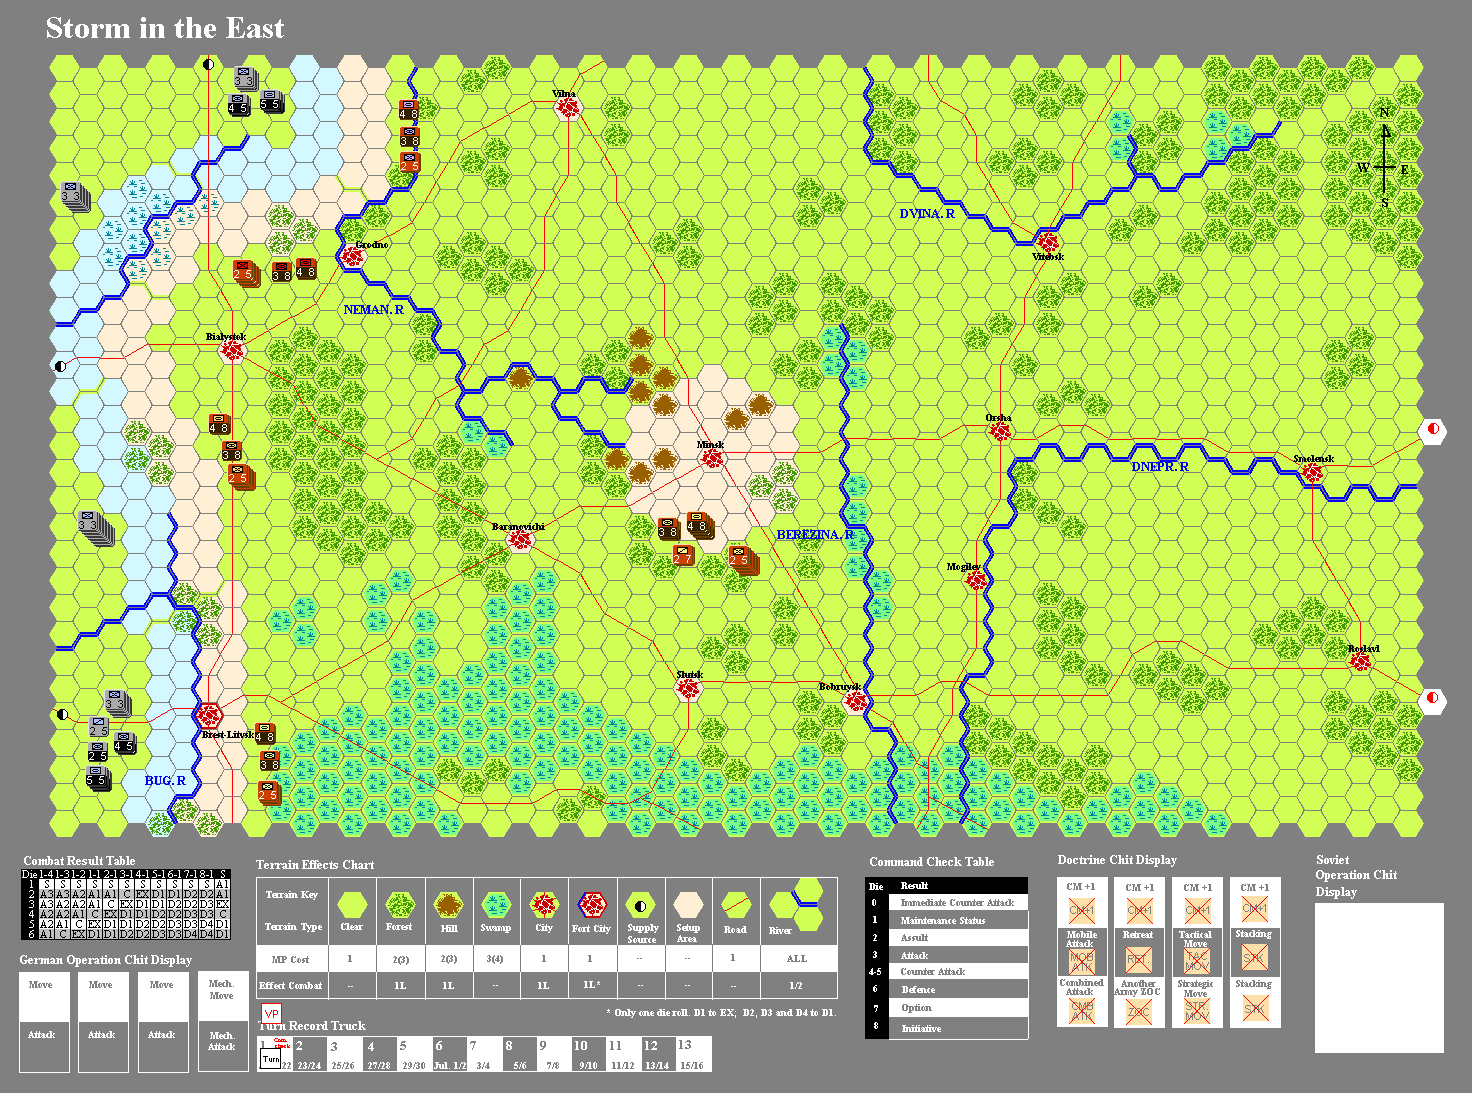Image resolution: width=1472 pixels, height=1093 pixels.
Task: Click the DNEPR. R river label
Action: 1160,467
